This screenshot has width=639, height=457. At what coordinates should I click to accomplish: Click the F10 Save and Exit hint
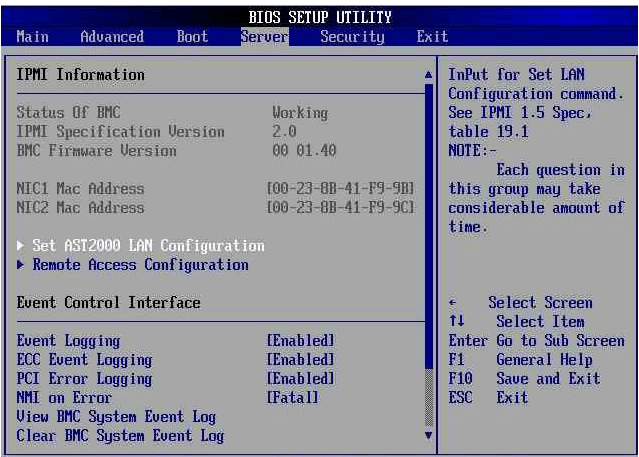pos(524,379)
